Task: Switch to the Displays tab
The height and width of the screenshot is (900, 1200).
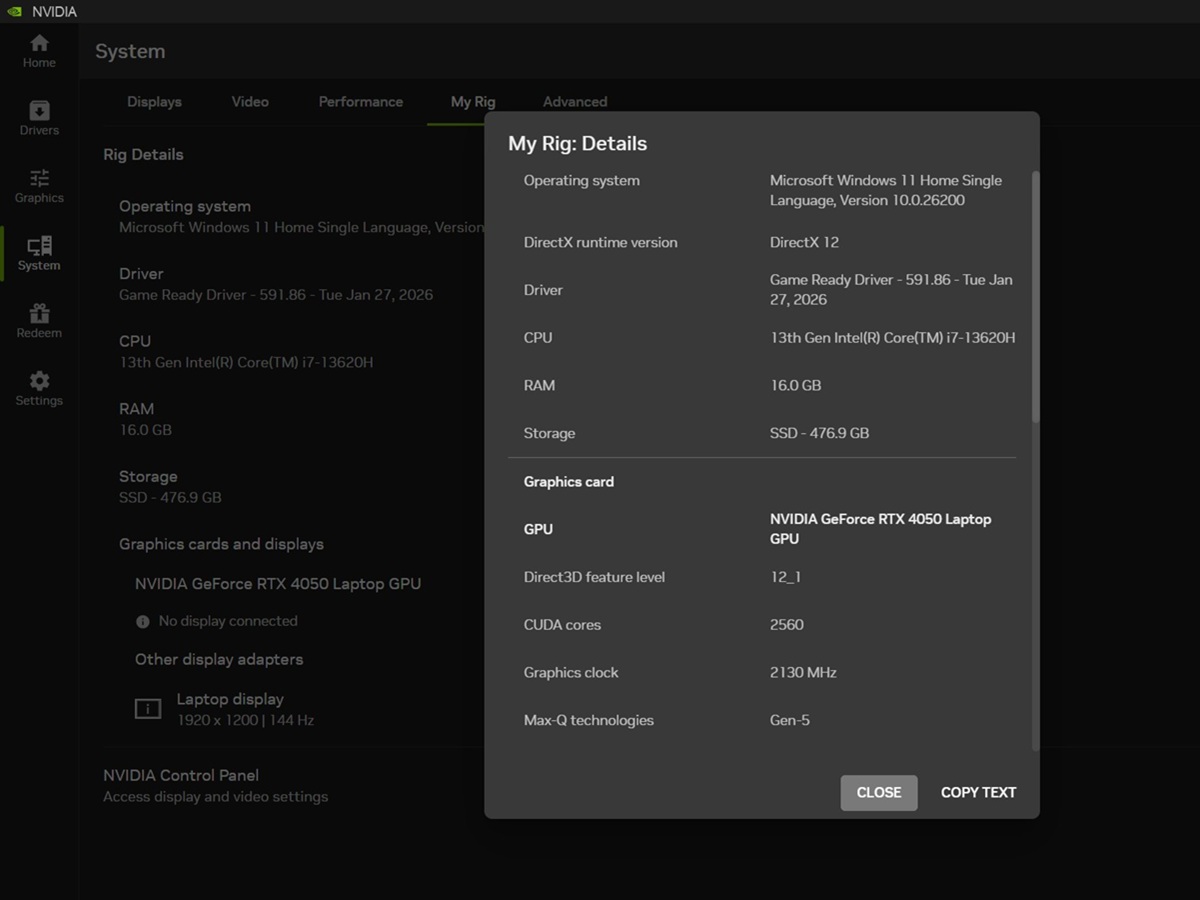Action: (154, 102)
